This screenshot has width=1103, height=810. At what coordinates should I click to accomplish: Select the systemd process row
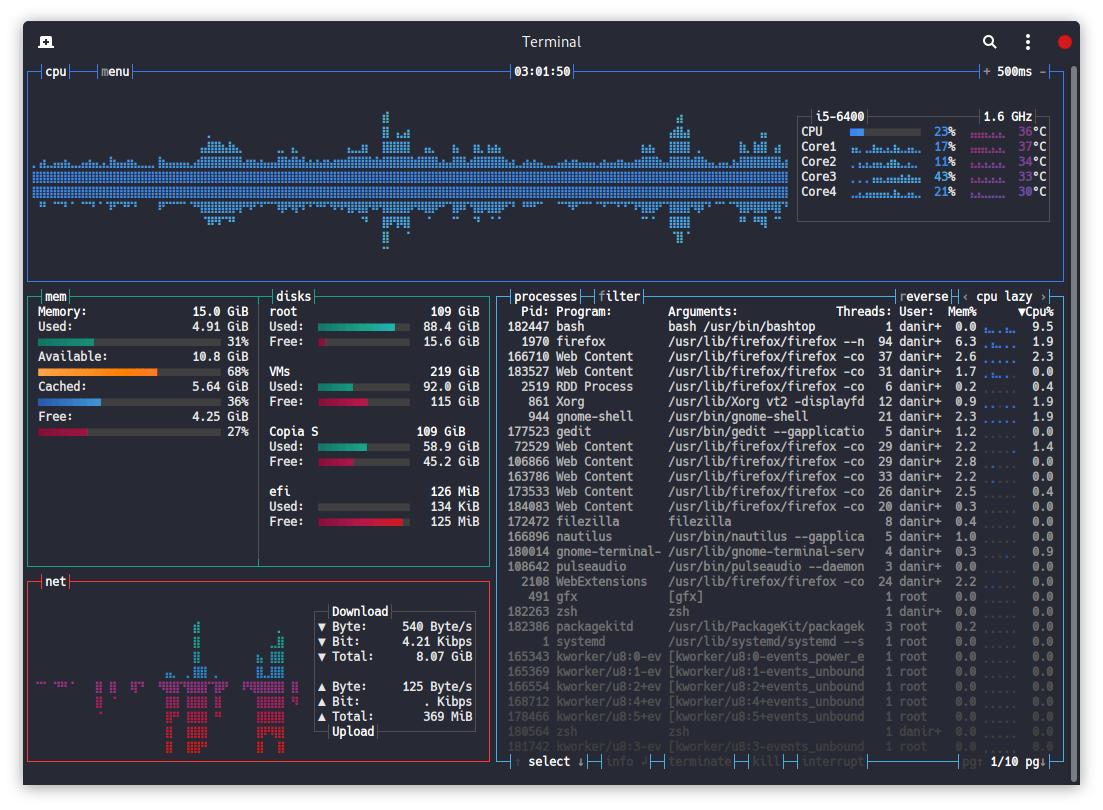pos(780,642)
